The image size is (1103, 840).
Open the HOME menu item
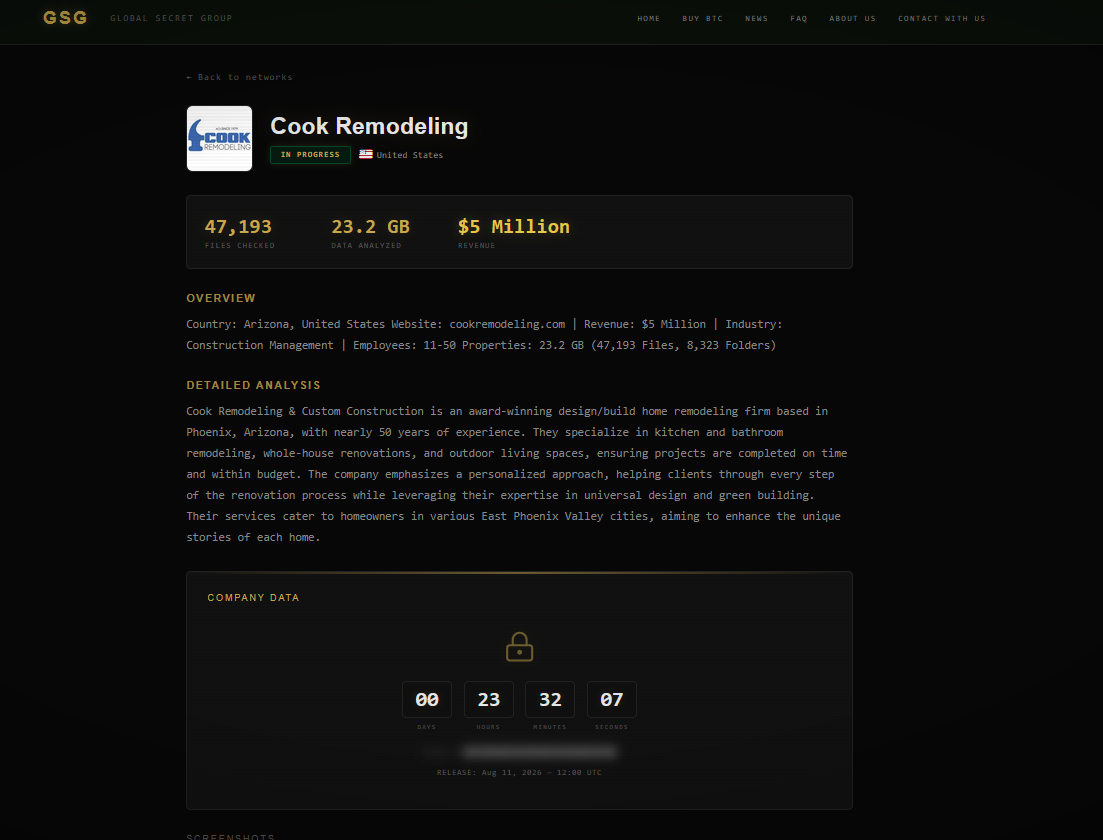tap(649, 18)
